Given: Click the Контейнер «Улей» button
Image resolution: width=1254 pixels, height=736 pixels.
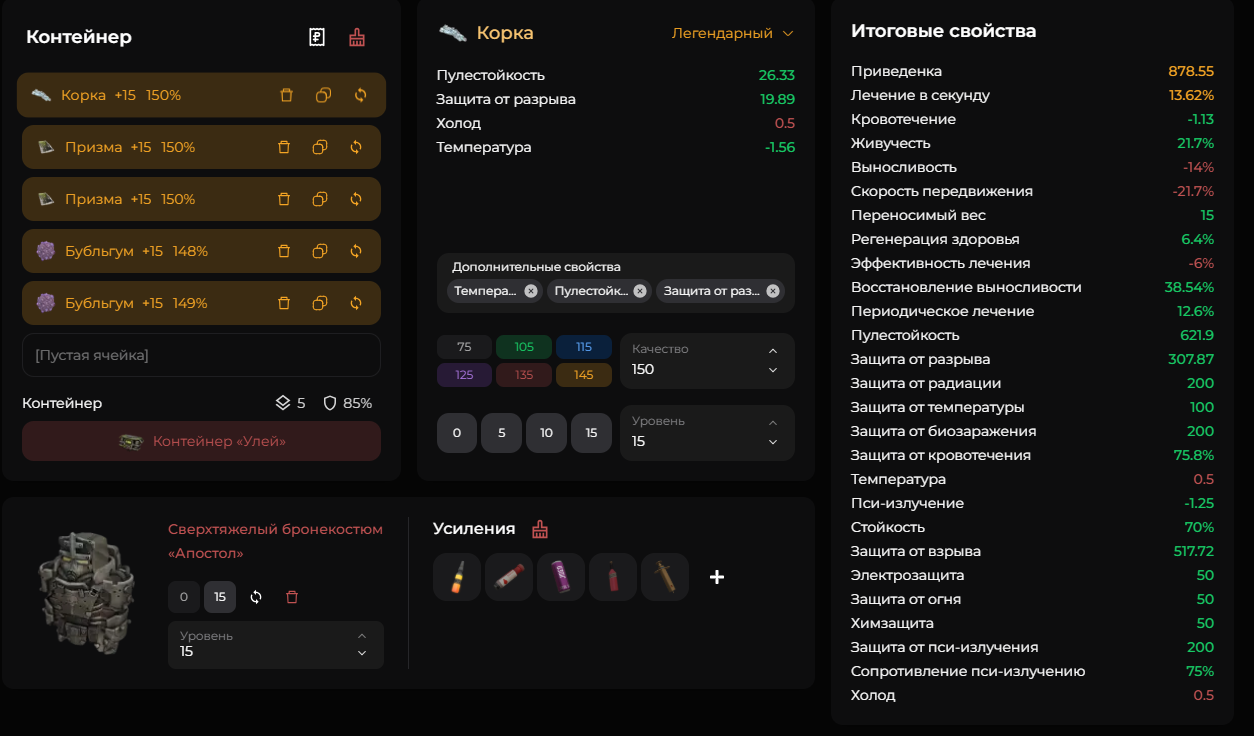Looking at the screenshot, I should tap(201, 441).
